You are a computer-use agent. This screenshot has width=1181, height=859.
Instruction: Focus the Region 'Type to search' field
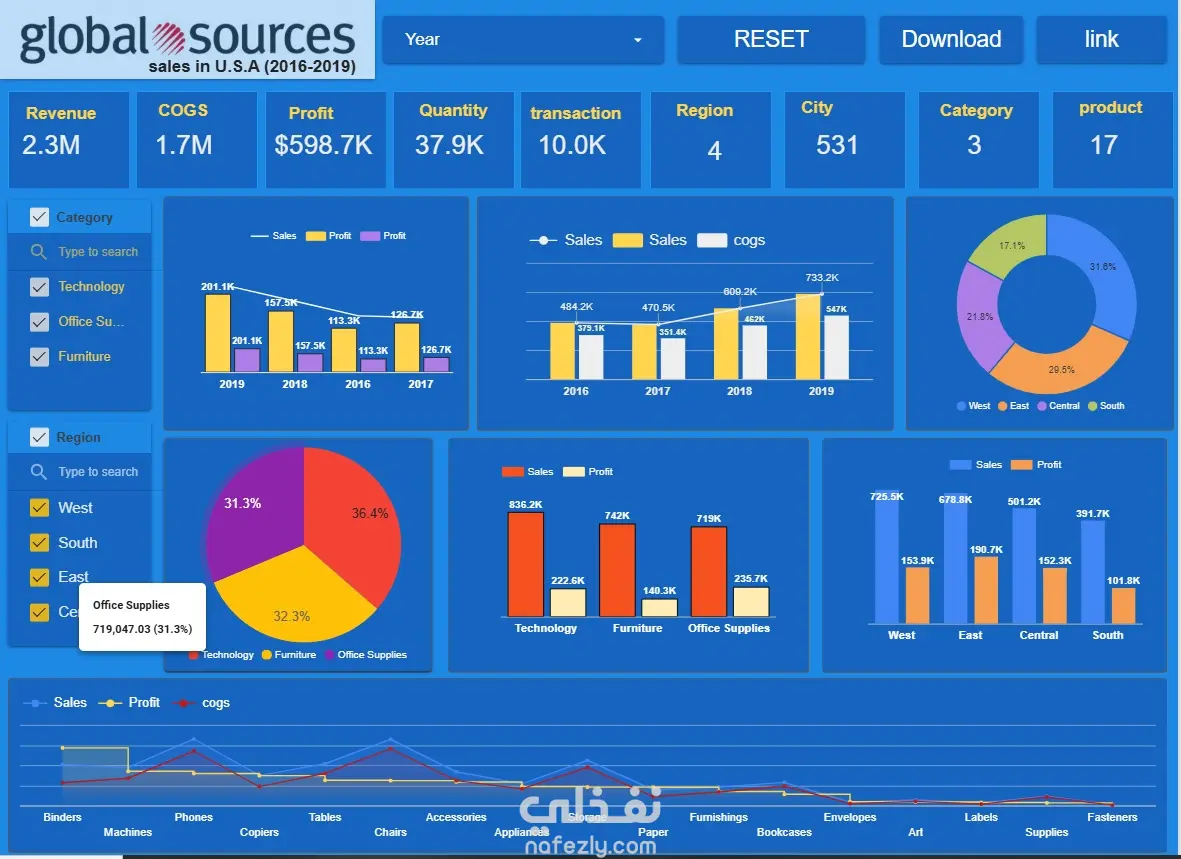click(x=98, y=472)
